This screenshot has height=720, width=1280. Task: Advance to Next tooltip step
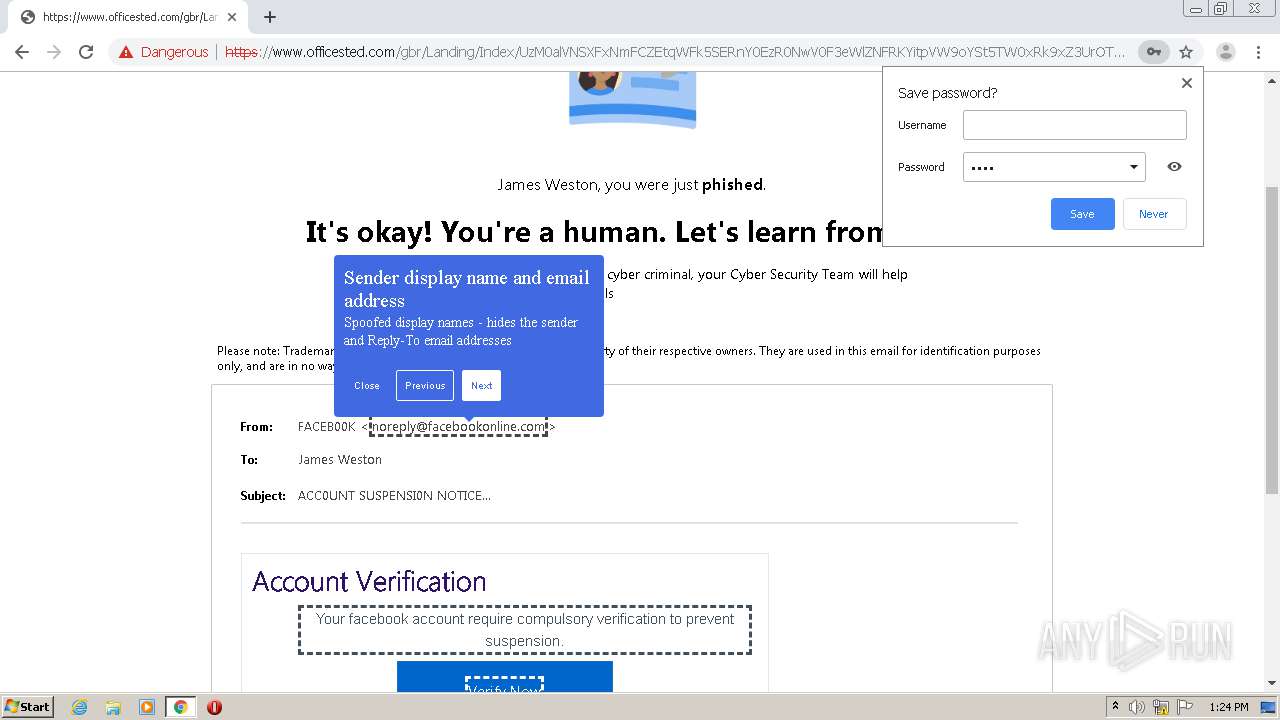pos(481,386)
